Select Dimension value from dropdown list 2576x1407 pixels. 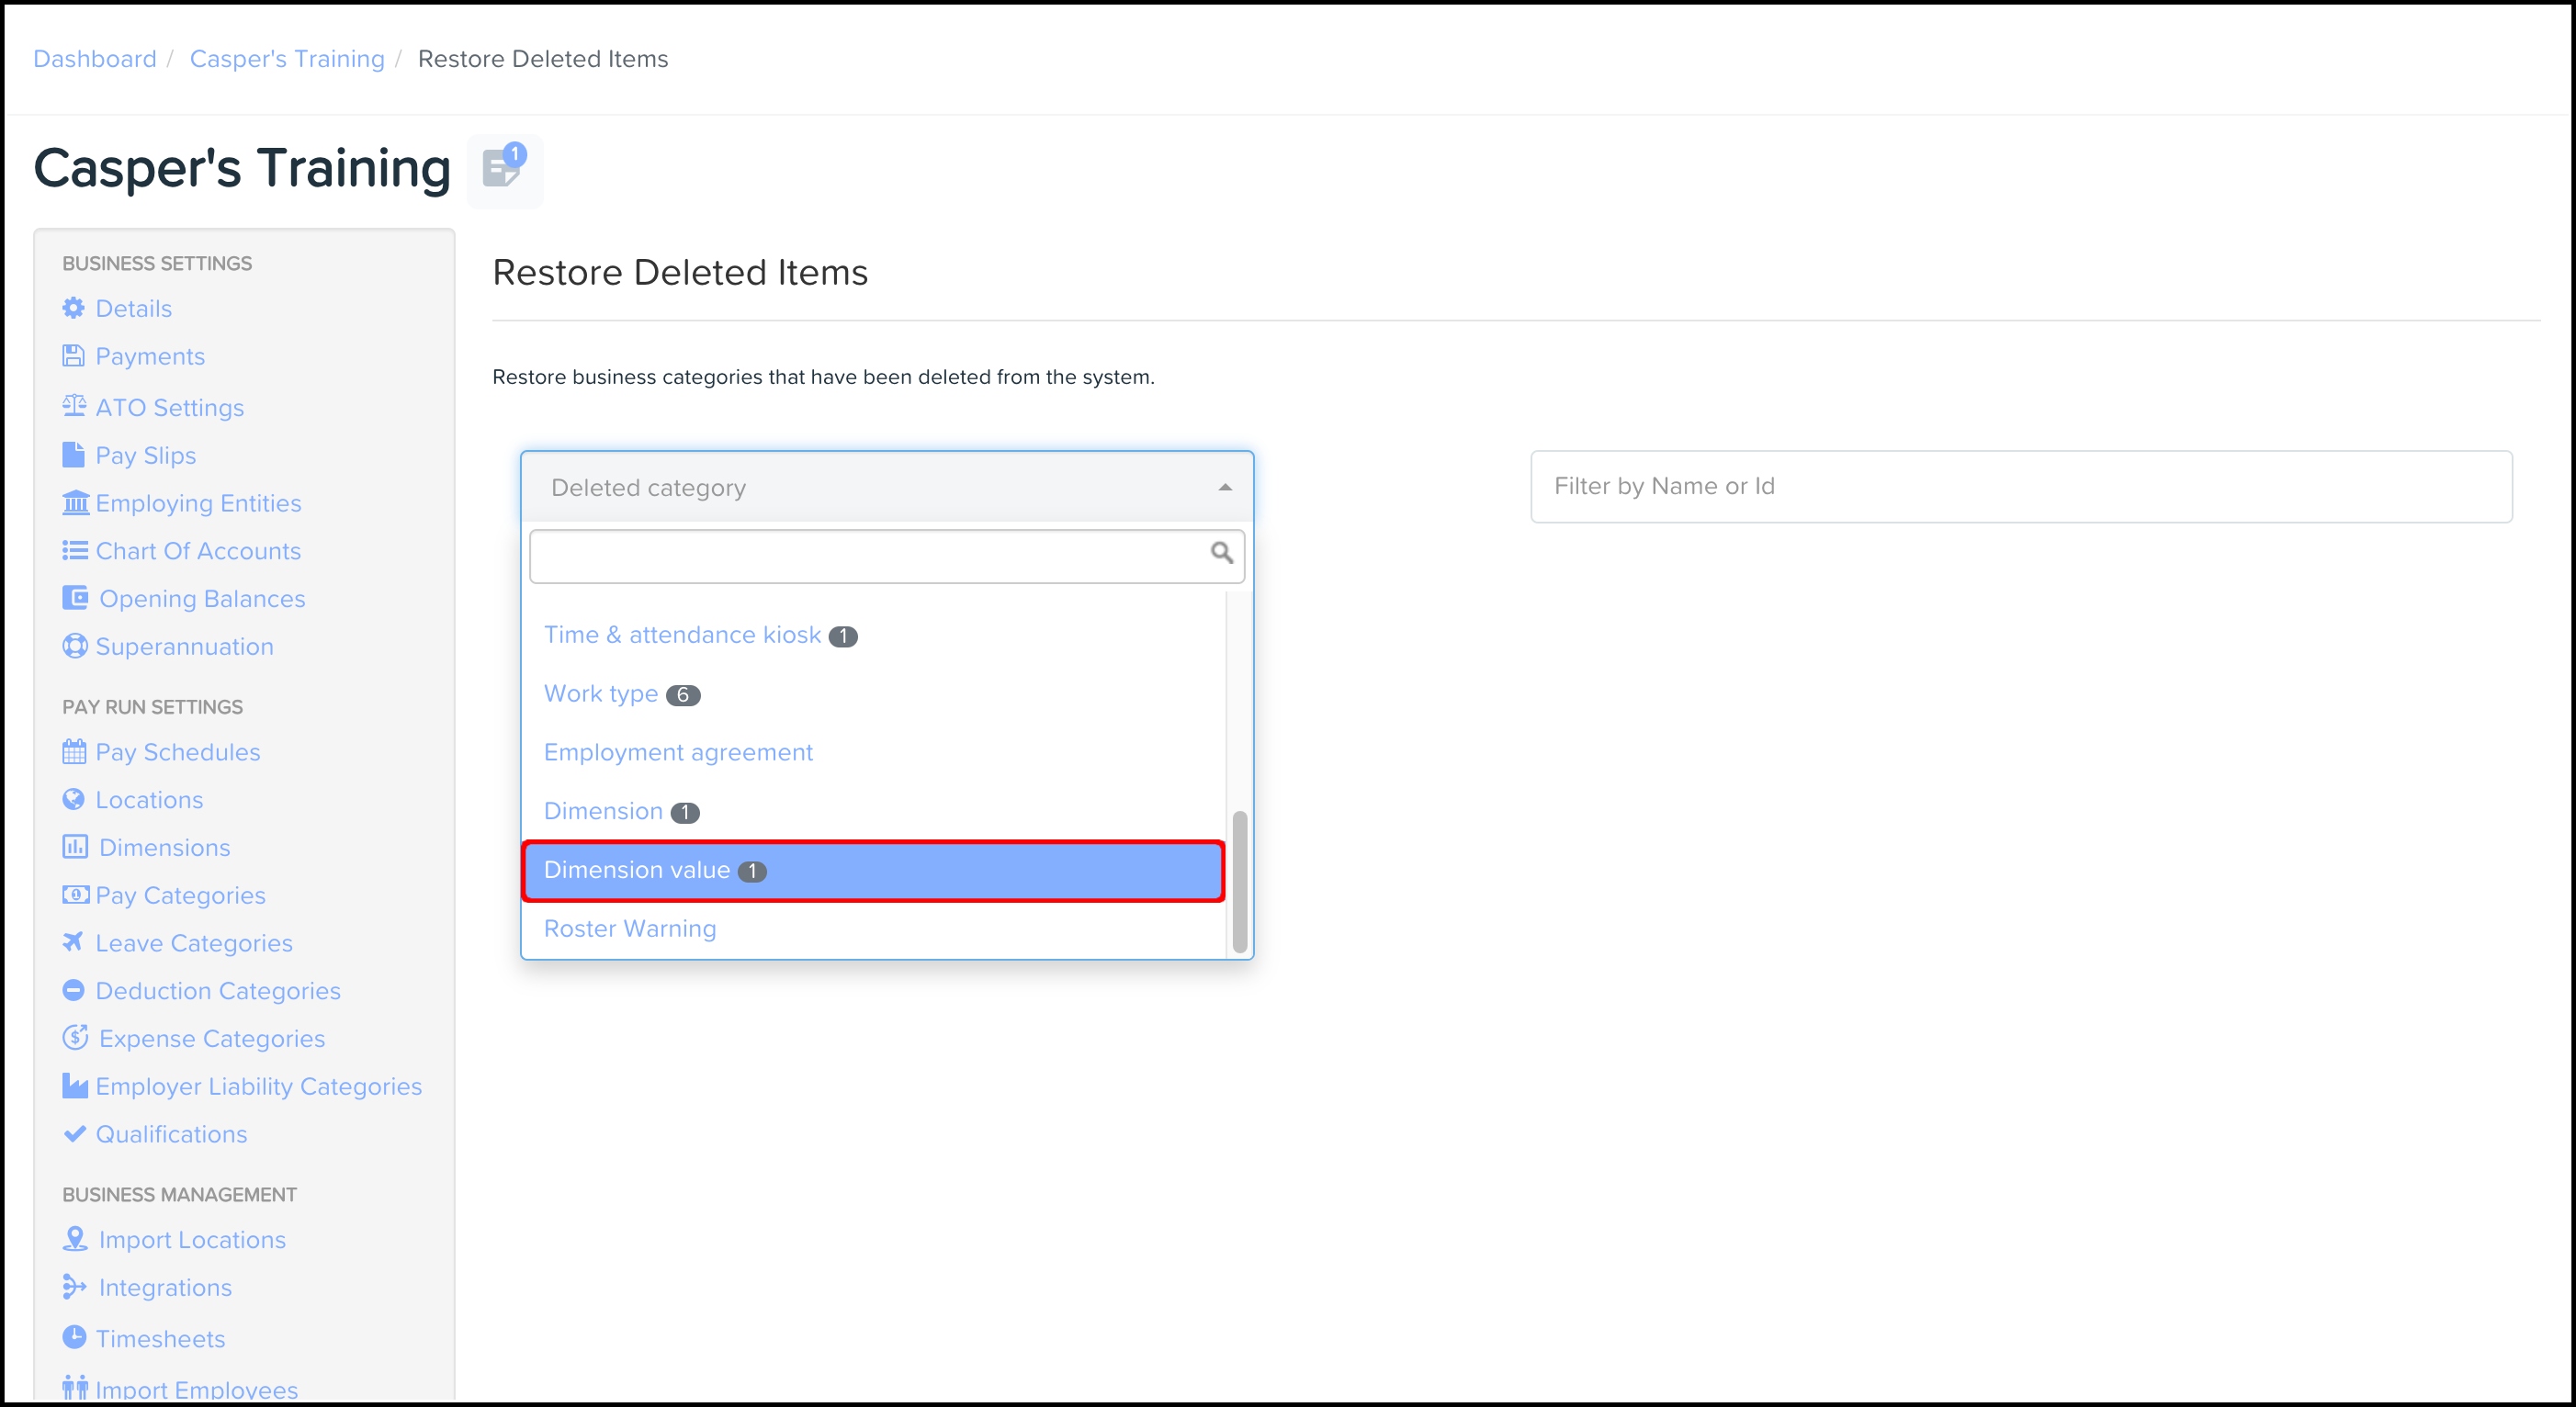coord(637,870)
